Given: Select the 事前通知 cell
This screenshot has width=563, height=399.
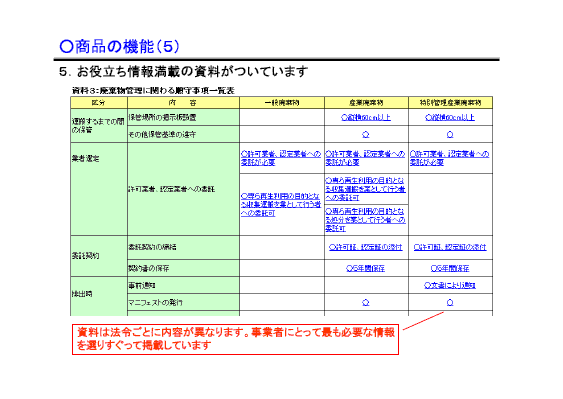Looking at the screenshot, I should (183, 286).
